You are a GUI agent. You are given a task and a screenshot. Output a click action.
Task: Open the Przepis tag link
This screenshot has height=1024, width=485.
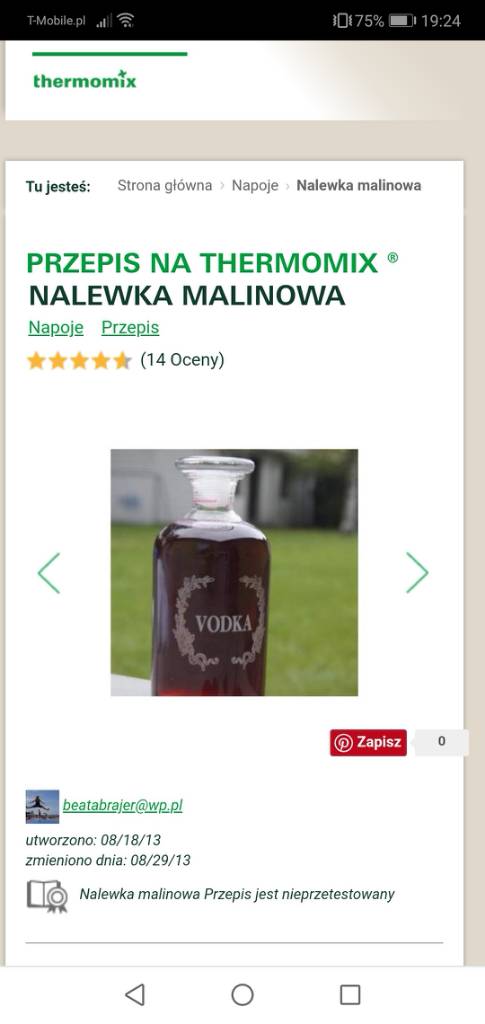130,328
